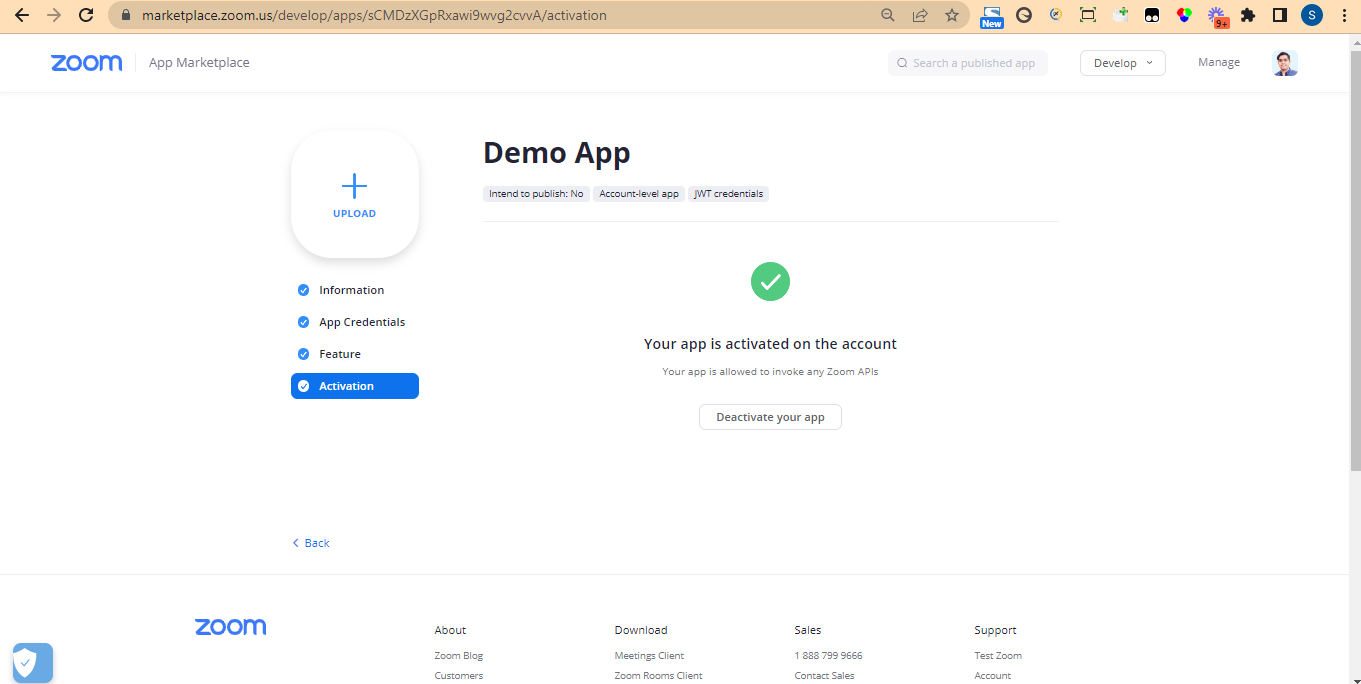Open the zoom magnifier icon in address bar
Viewport: 1361px width, 684px height.
click(x=887, y=15)
